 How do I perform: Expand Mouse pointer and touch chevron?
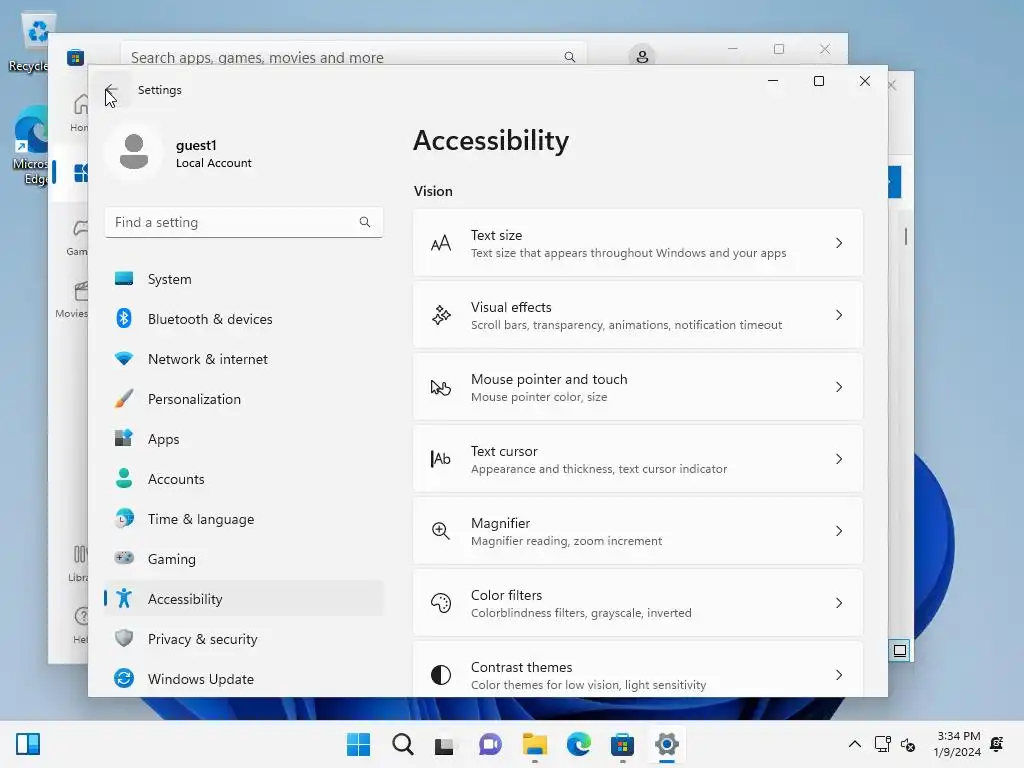(839, 387)
